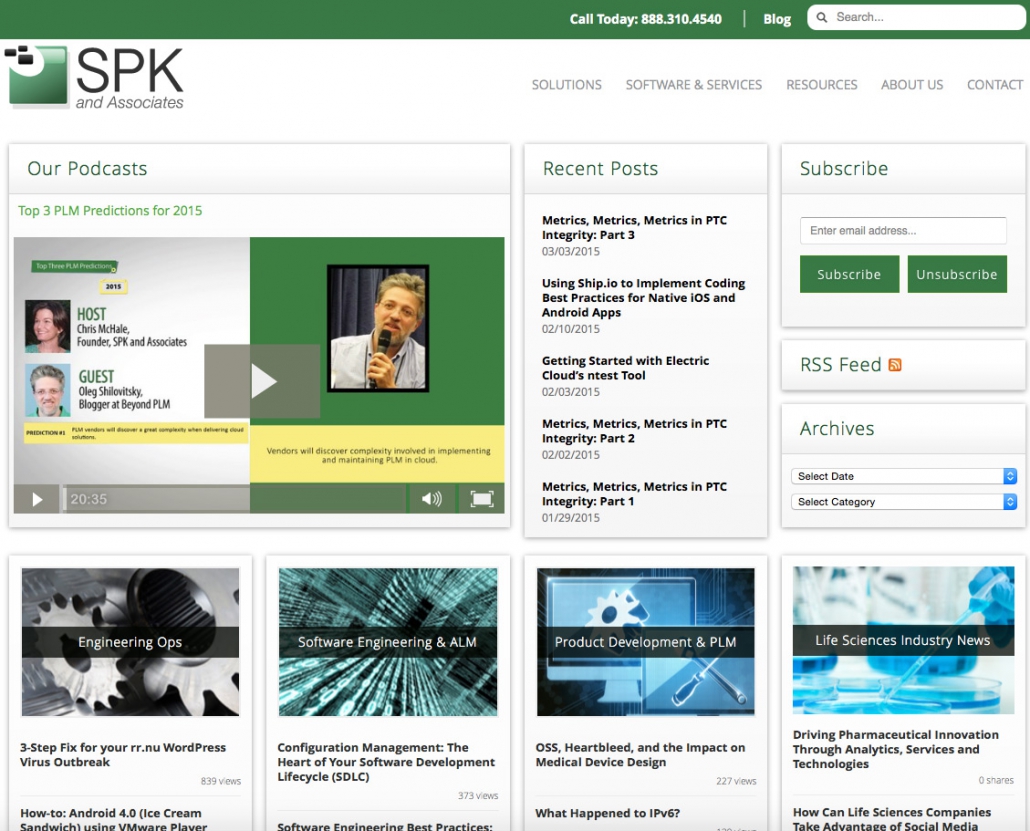
Task: Open the Resources navigation menu
Action: pos(821,85)
